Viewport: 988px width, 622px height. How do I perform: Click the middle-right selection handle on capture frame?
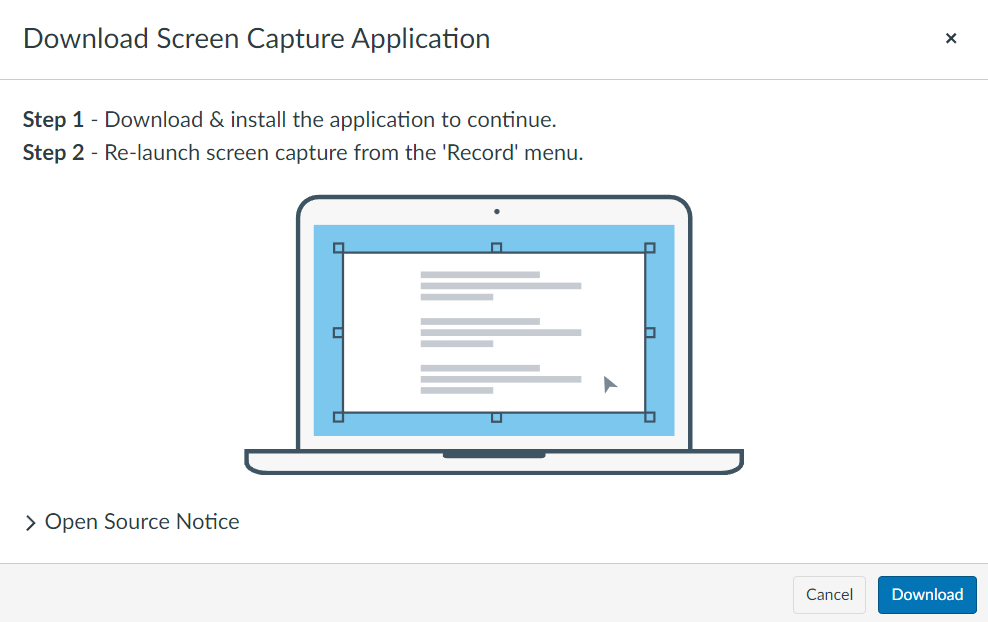point(650,332)
